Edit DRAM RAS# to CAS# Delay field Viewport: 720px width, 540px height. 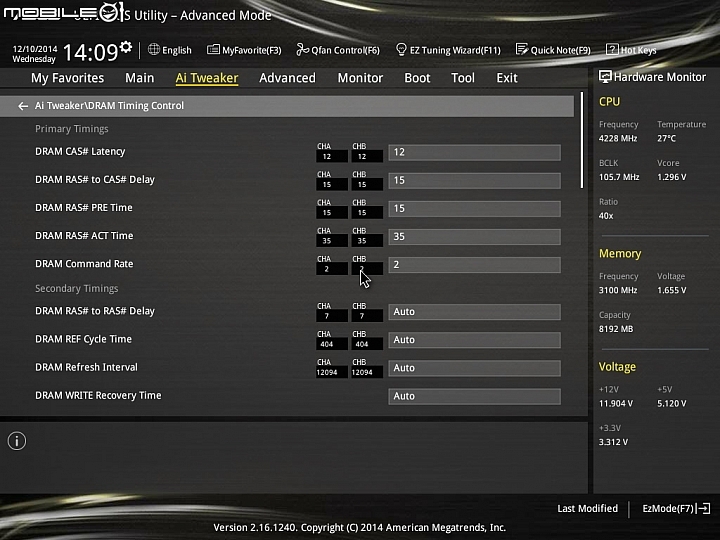pos(474,180)
